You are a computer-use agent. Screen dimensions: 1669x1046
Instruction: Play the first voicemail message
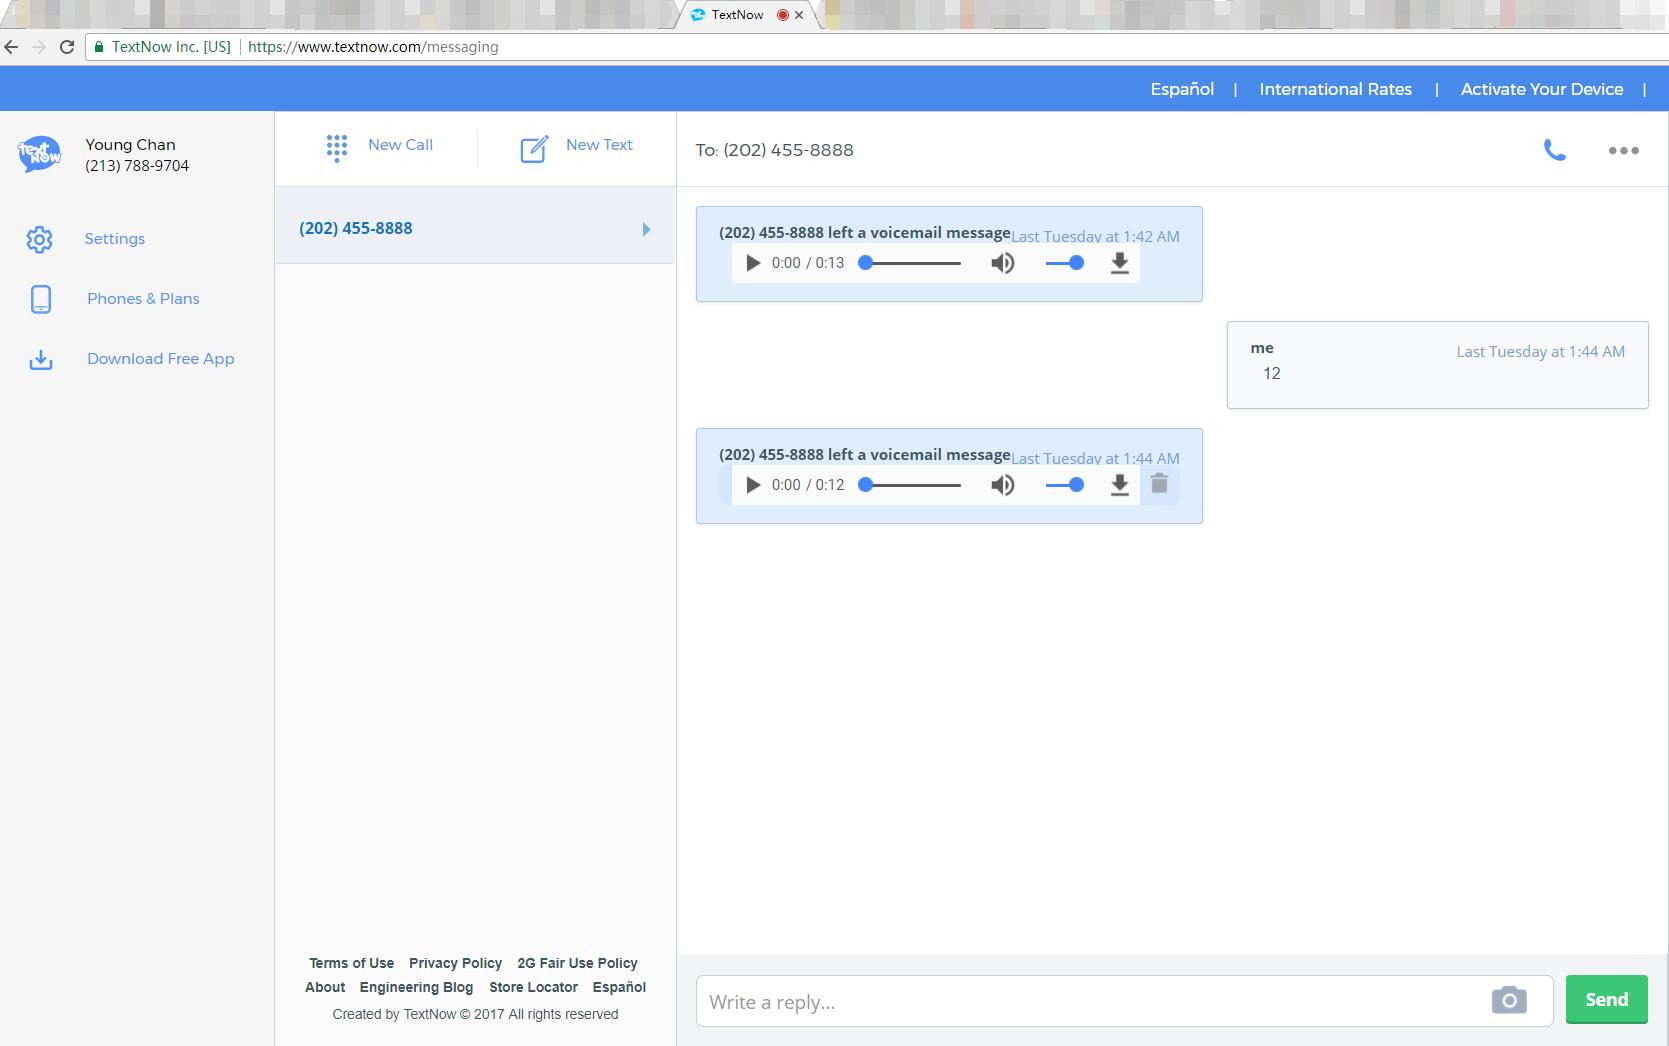[752, 263]
